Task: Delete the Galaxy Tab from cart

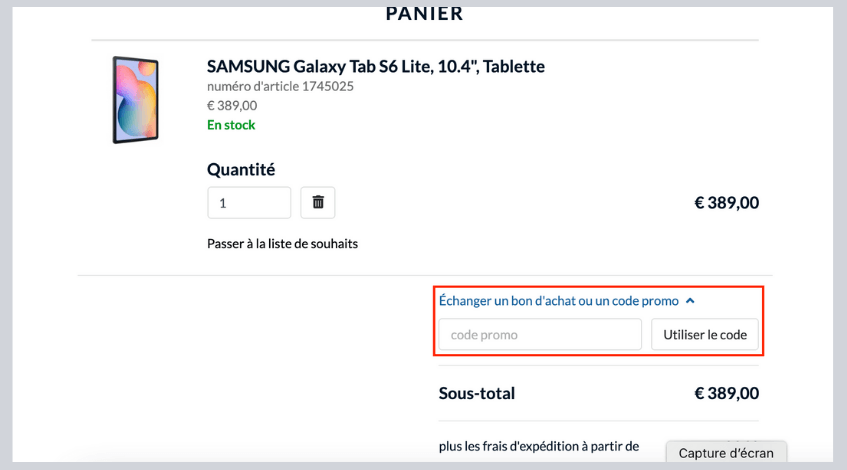Action: click(318, 203)
